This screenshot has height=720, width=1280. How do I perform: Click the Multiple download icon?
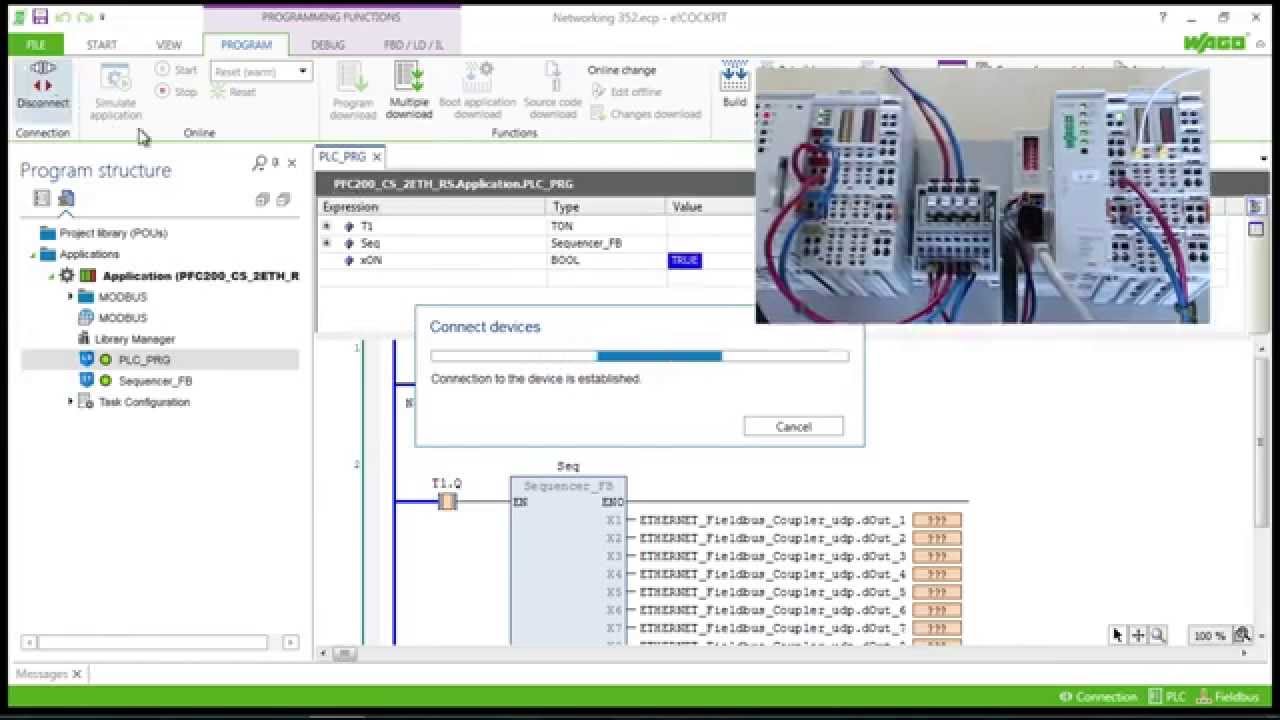[409, 78]
